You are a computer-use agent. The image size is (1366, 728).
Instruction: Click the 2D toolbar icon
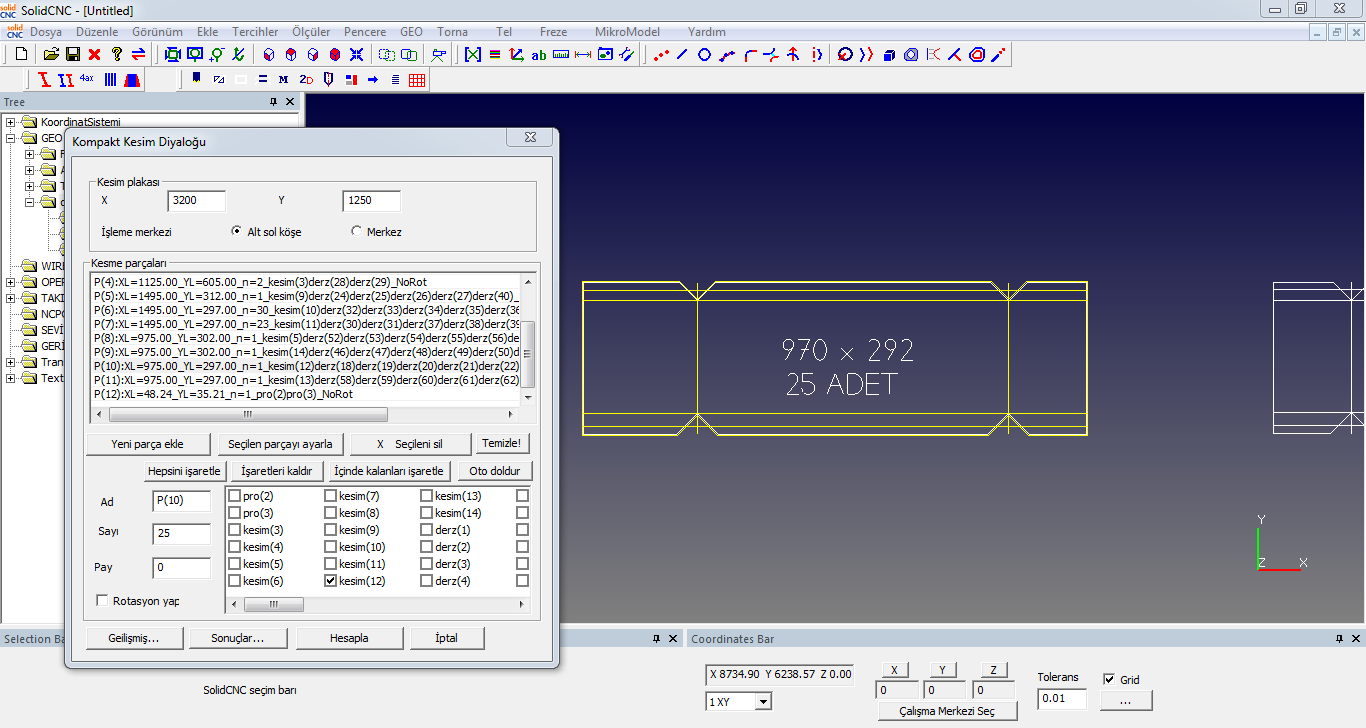pyautogui.click(x=306, y=79)
